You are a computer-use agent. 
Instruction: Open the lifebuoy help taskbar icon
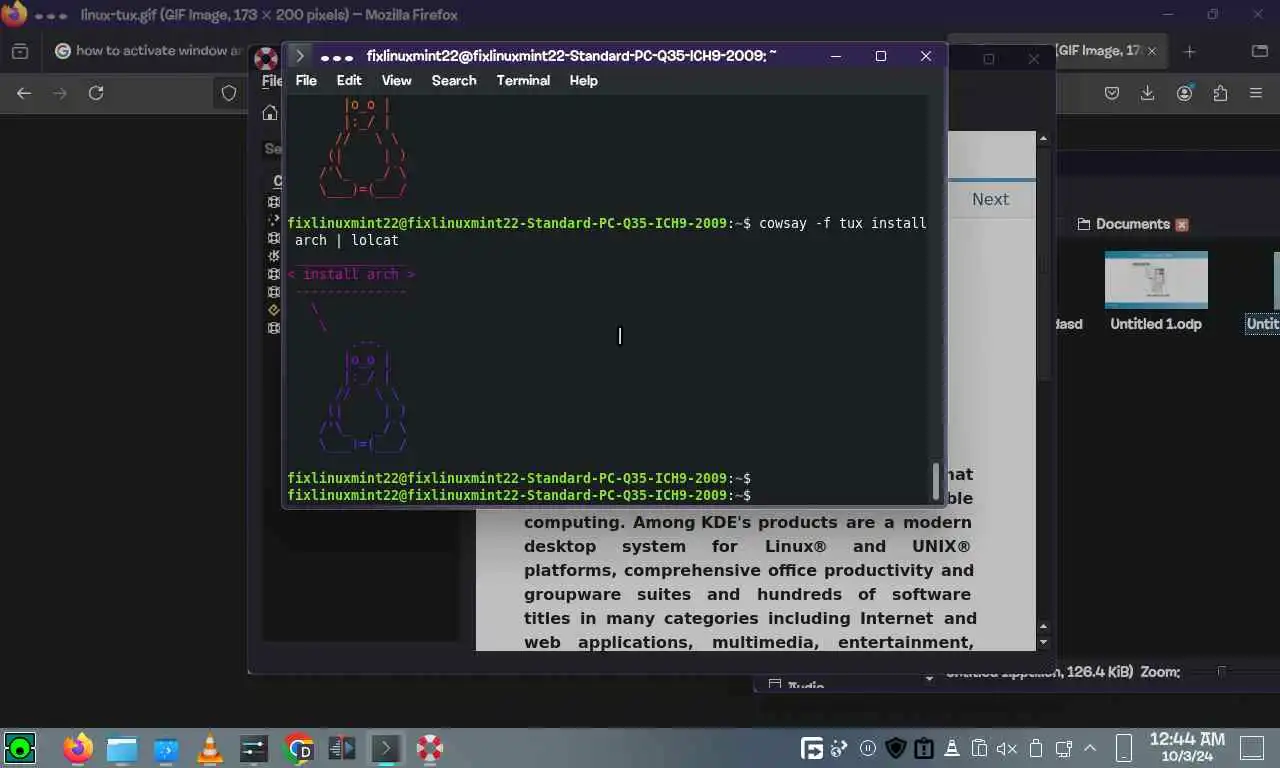430,748
